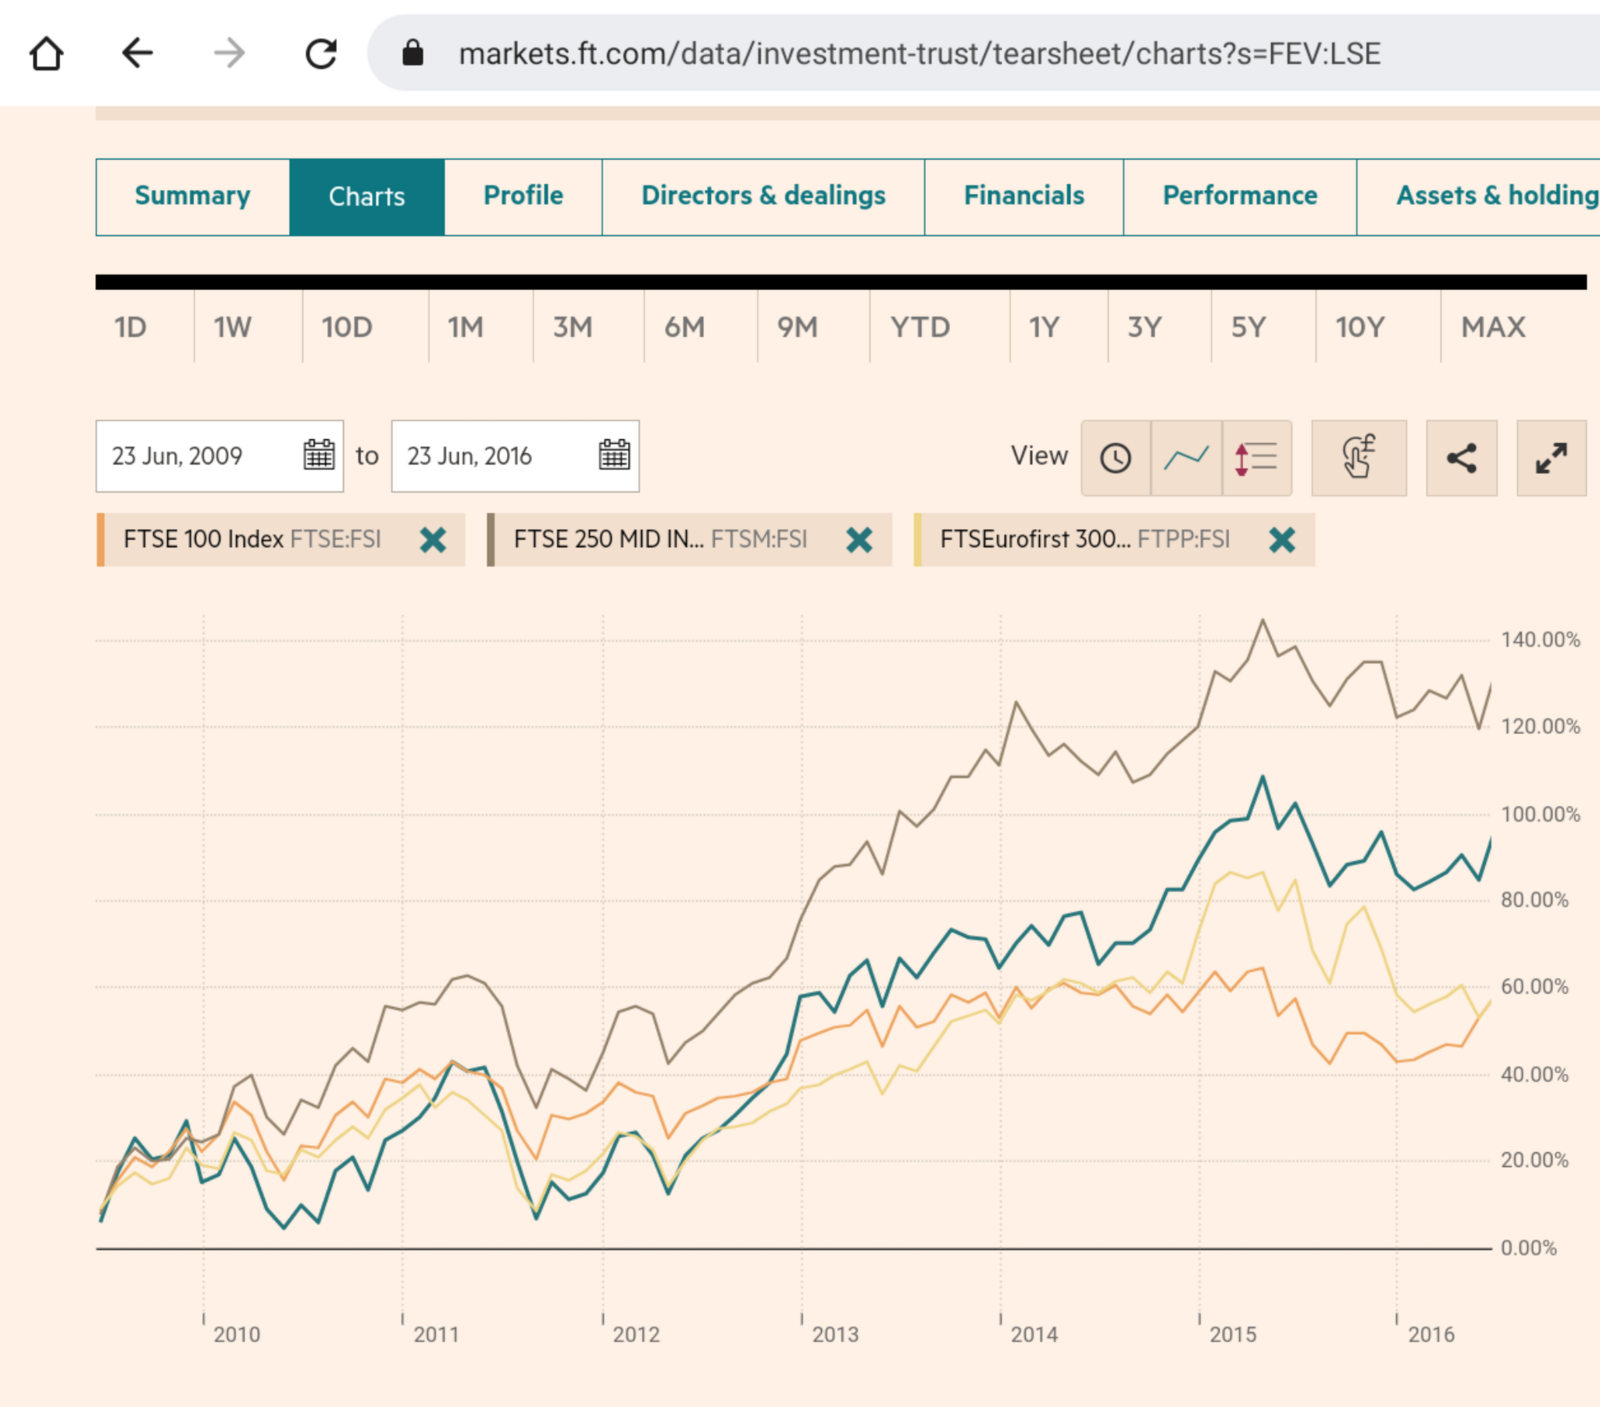Click the currency touch comparison icon
Viewport: 1600px width, 1407px height.
point(1358,458)
